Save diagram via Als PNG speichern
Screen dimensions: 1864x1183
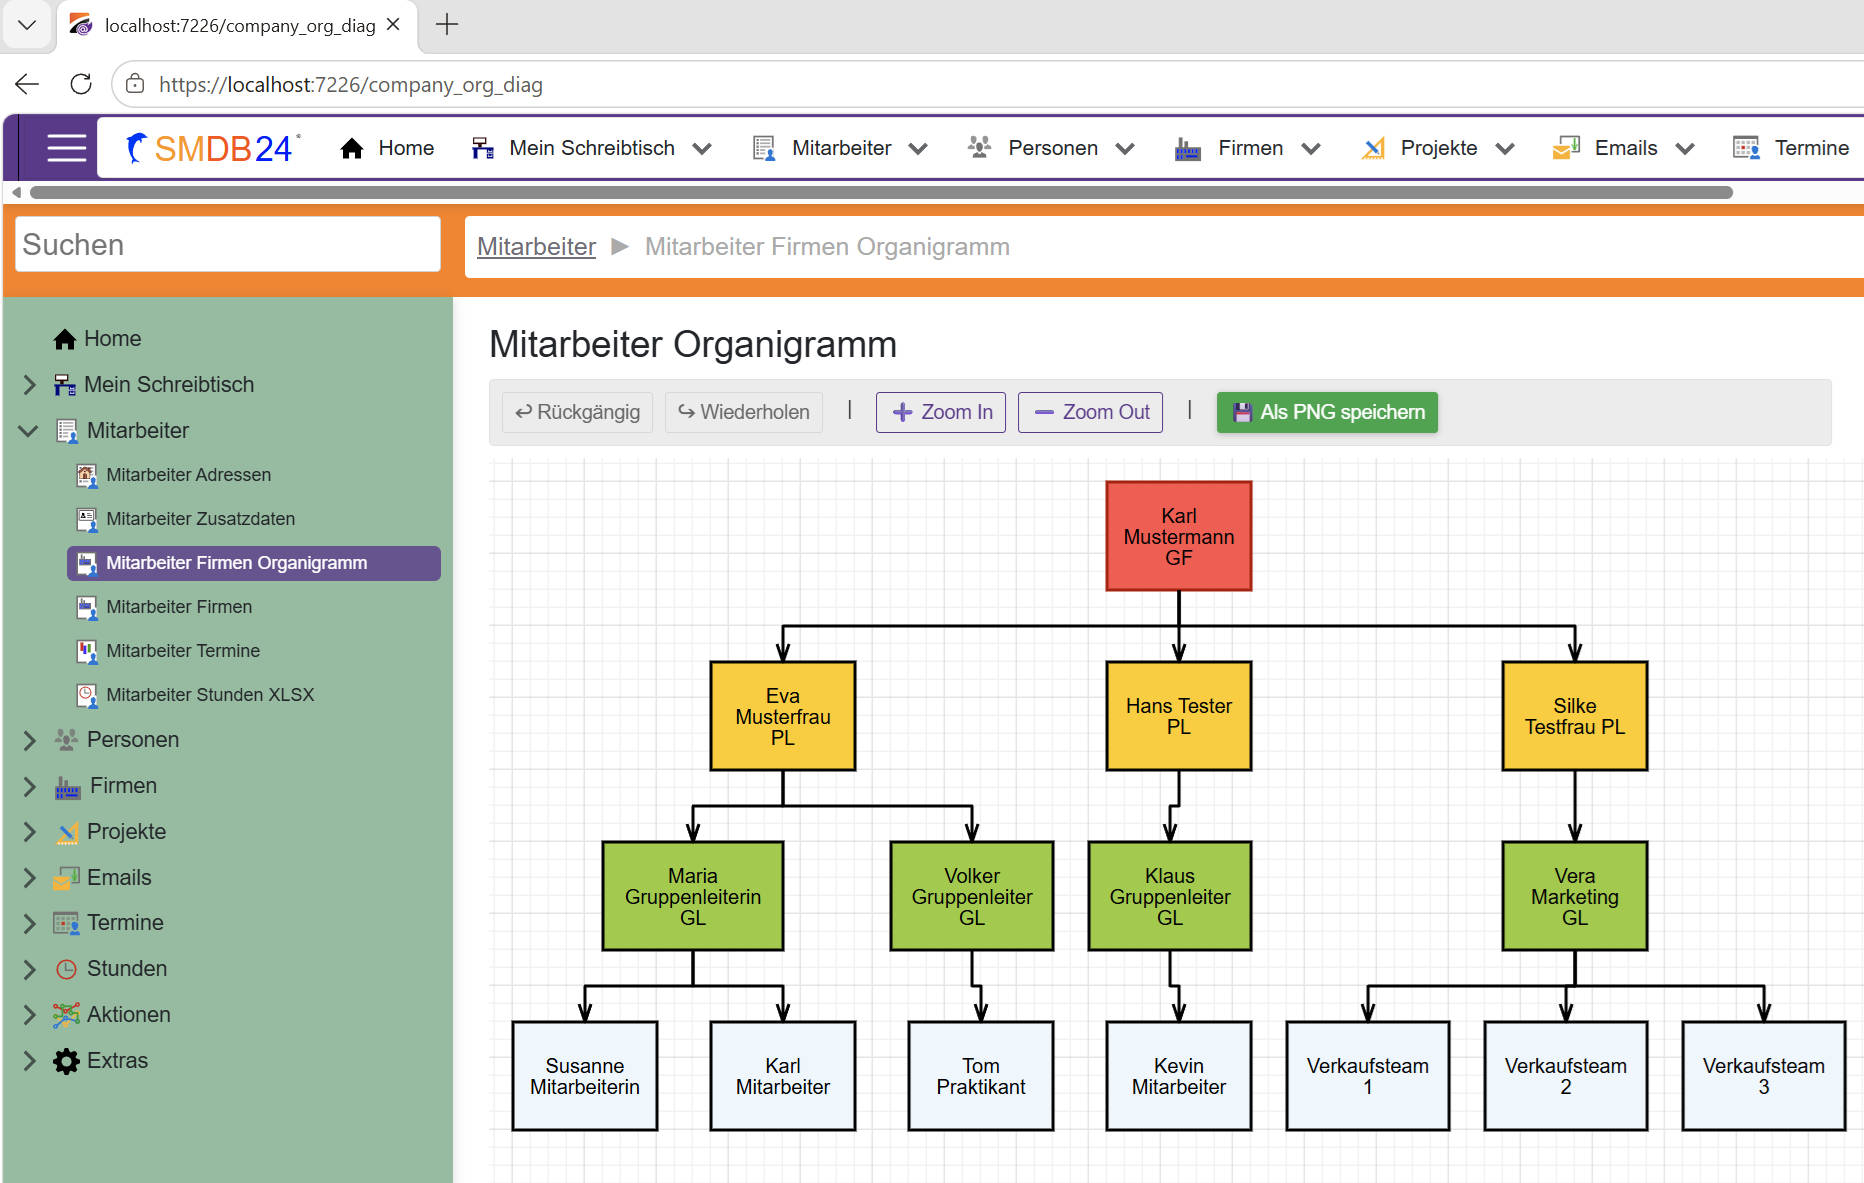1327,412
